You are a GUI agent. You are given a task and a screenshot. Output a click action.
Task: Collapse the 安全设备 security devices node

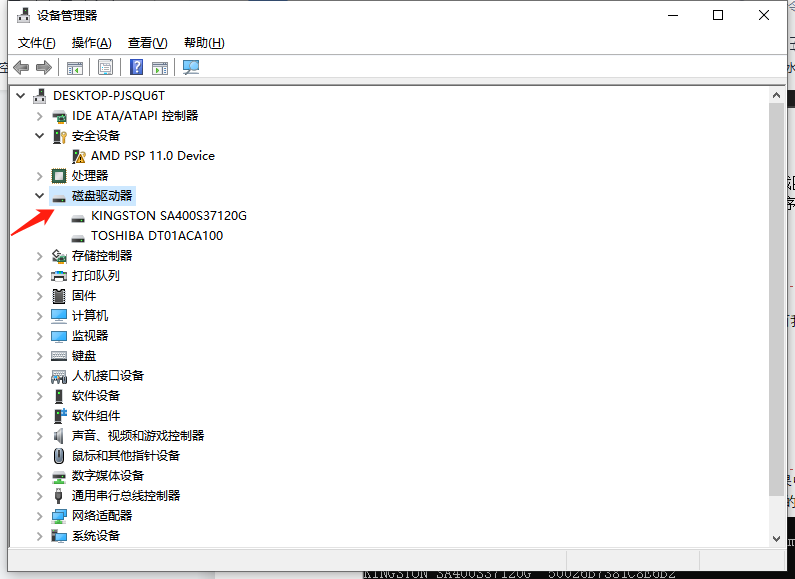click(40, 136)
